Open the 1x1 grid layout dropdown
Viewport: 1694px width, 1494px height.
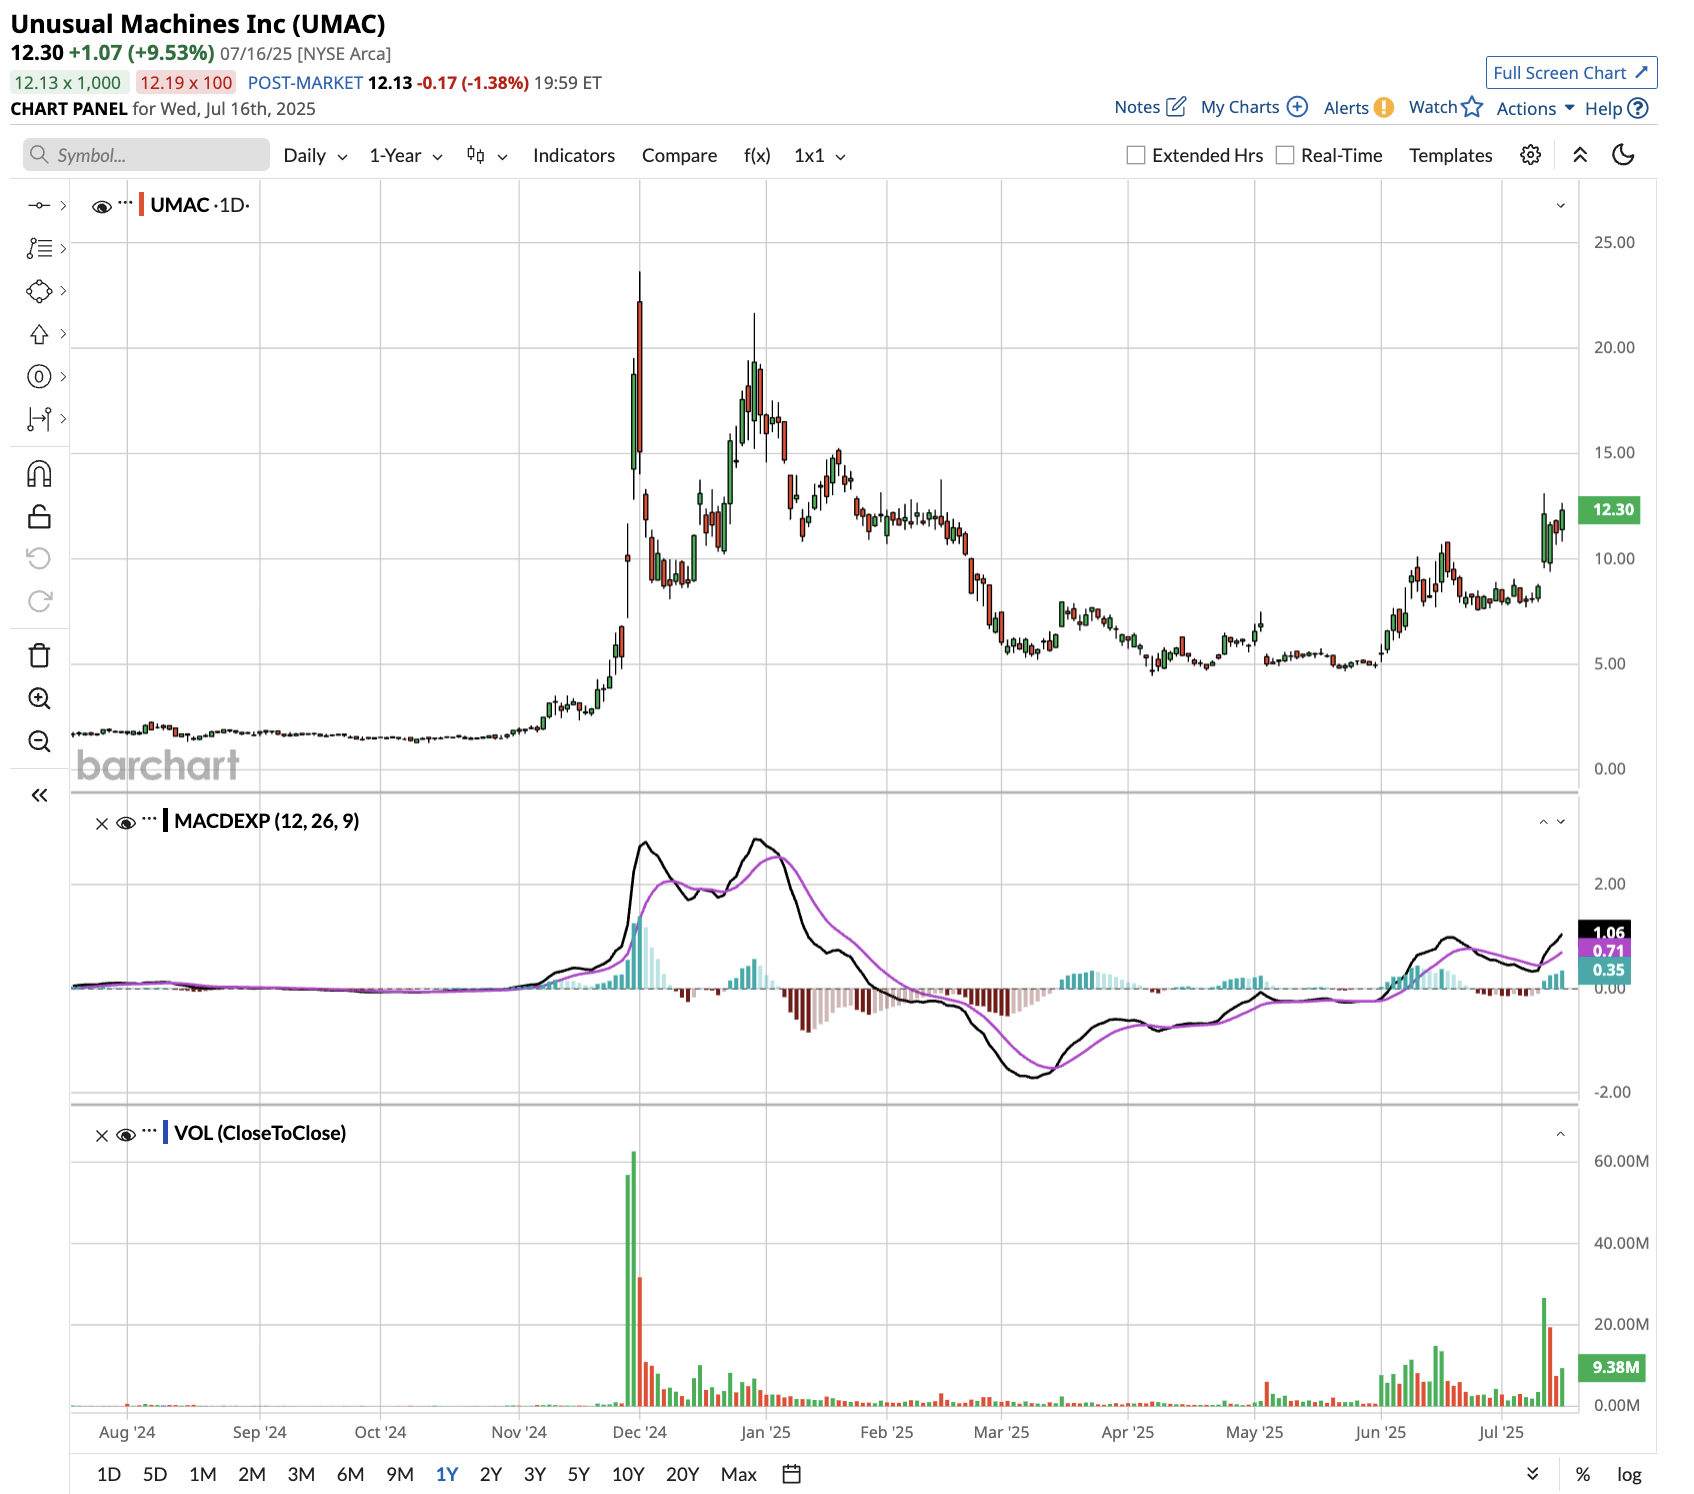tap(820, 155)
